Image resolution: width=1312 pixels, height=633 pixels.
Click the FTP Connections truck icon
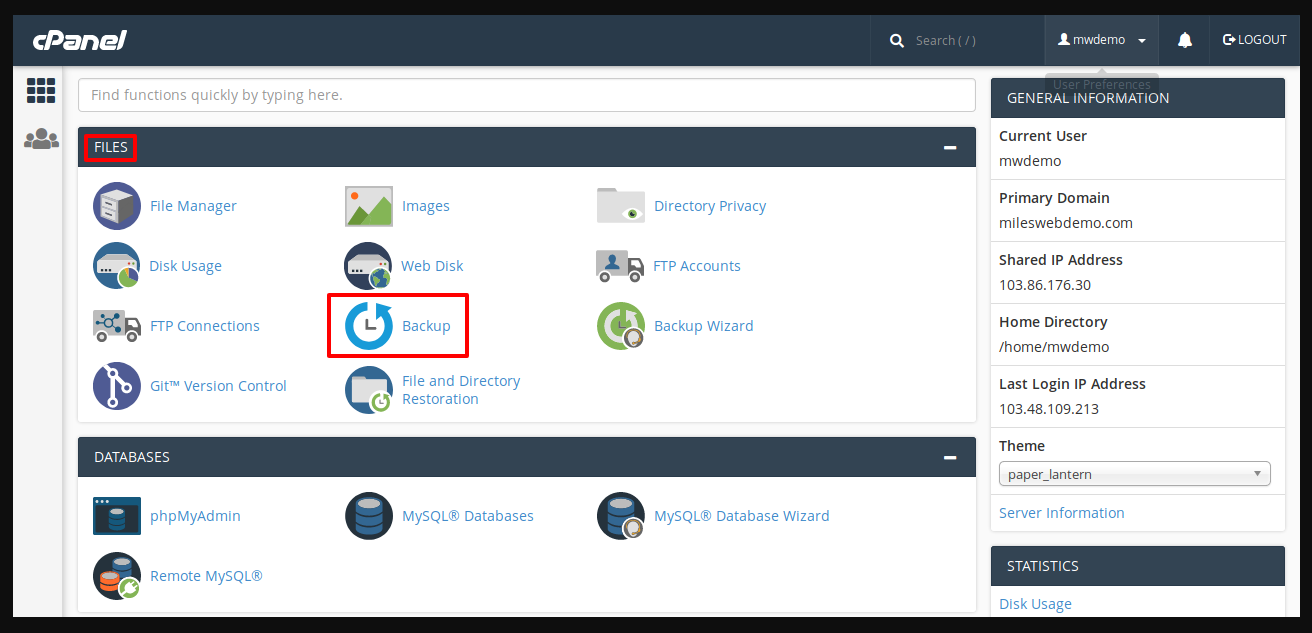(117, 326)
